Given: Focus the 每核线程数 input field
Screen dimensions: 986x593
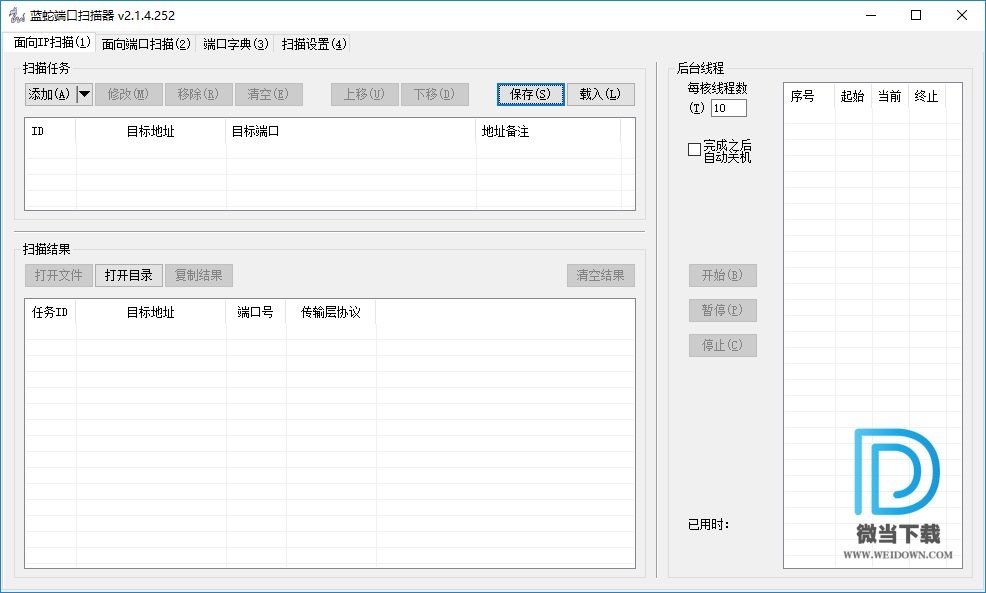Looking at the screenshot, I should [728, 108].
